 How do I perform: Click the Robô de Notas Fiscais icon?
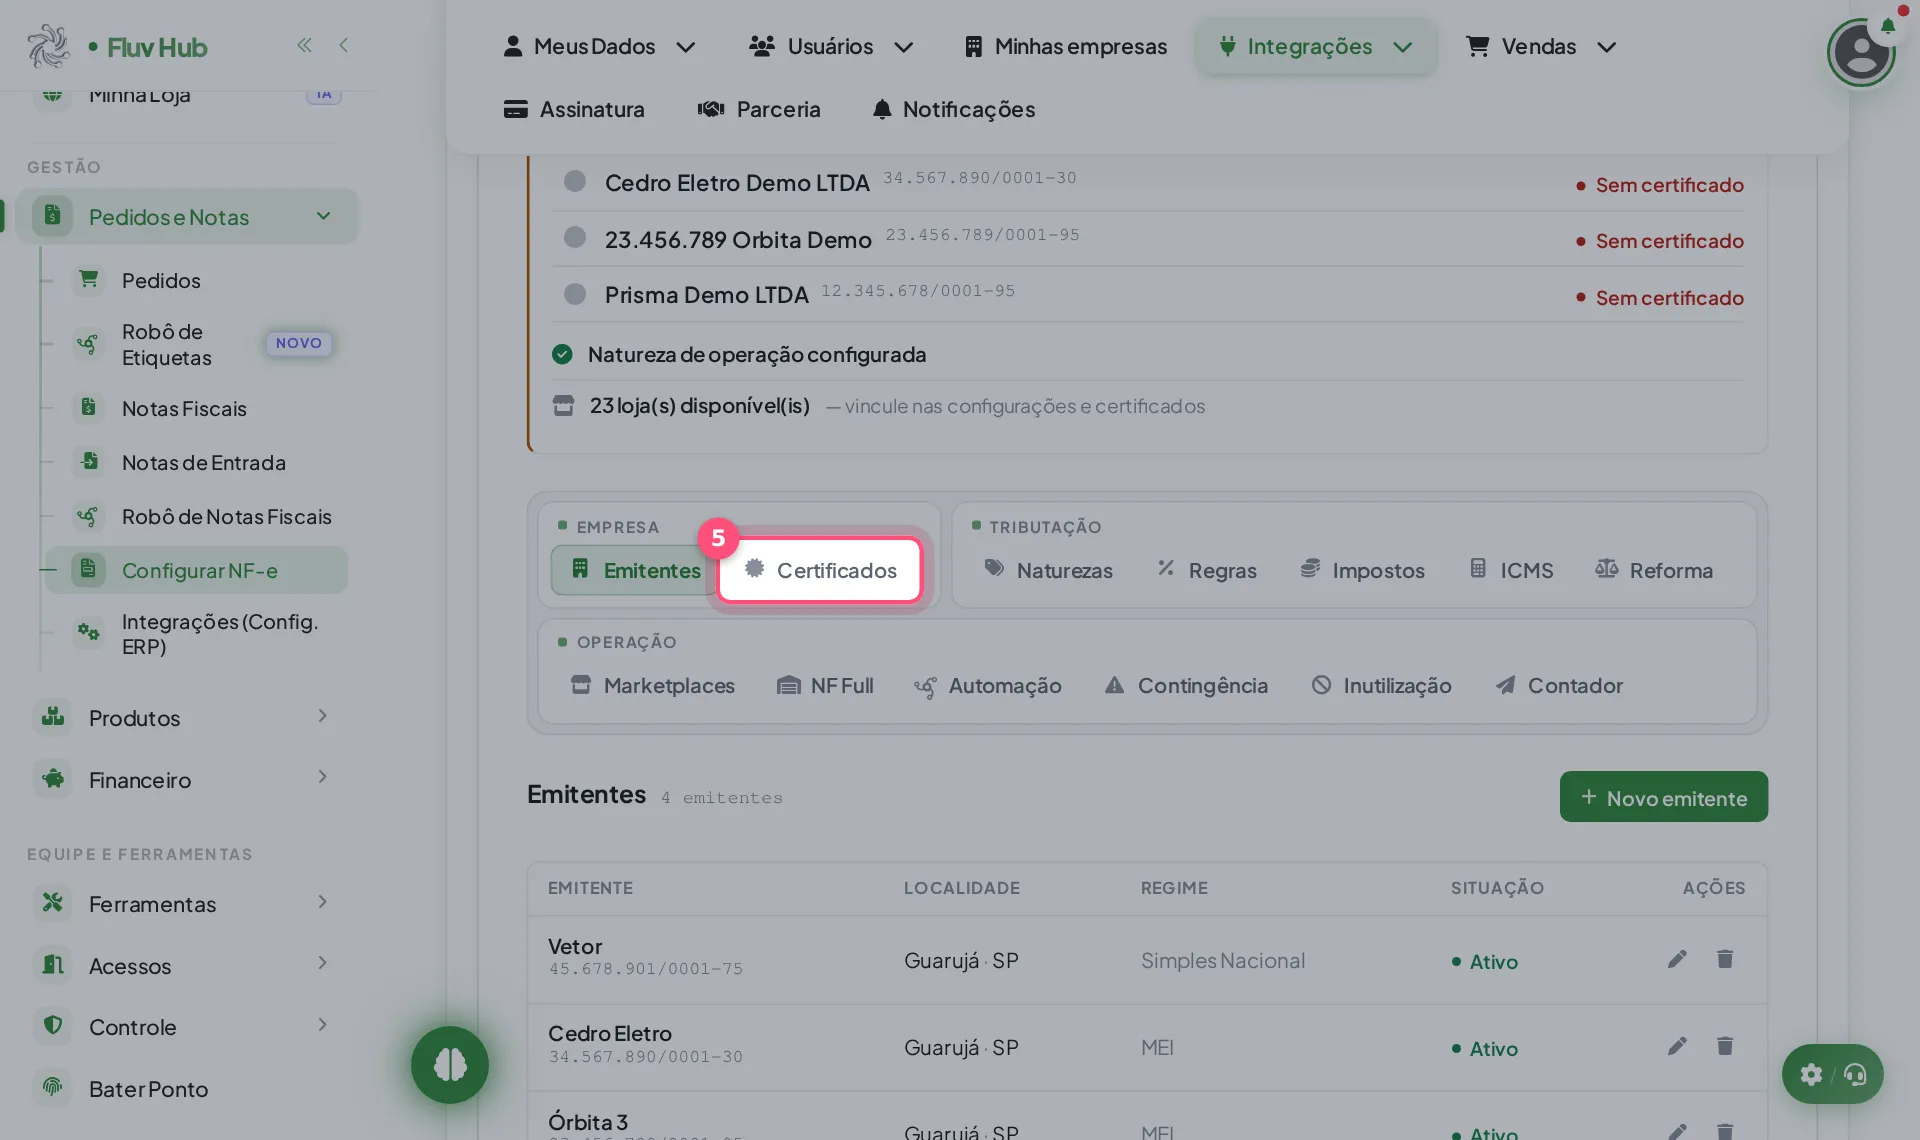point(89,516)
